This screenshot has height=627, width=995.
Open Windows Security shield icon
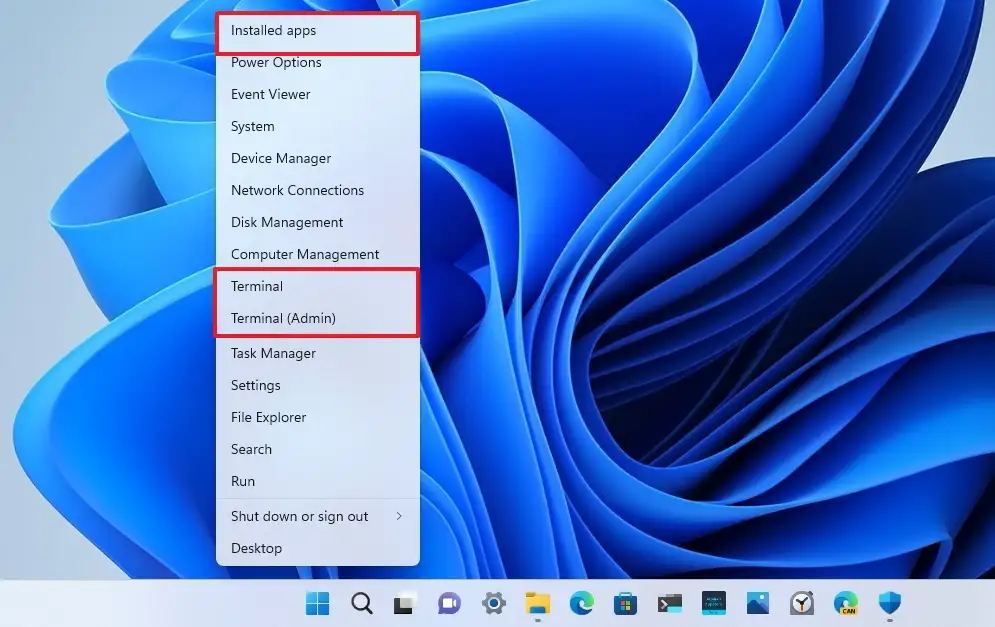coord(890,603)
